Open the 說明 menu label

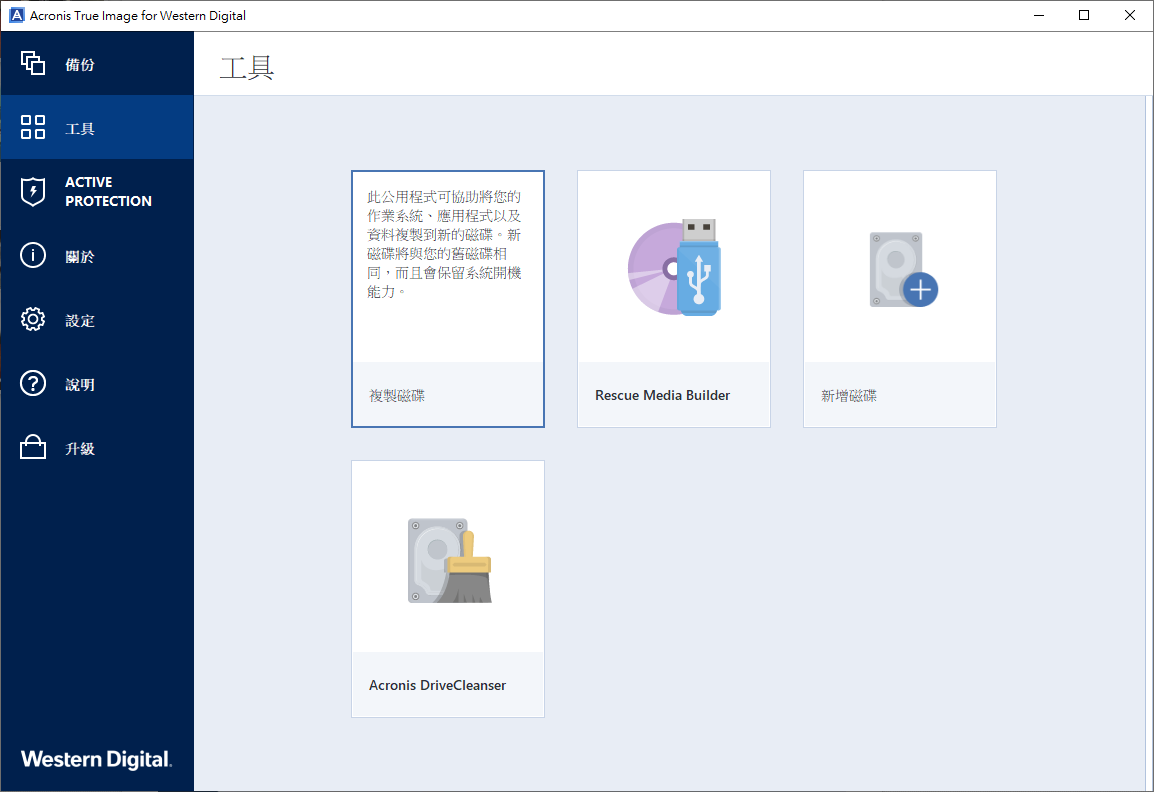coord(79,385)
